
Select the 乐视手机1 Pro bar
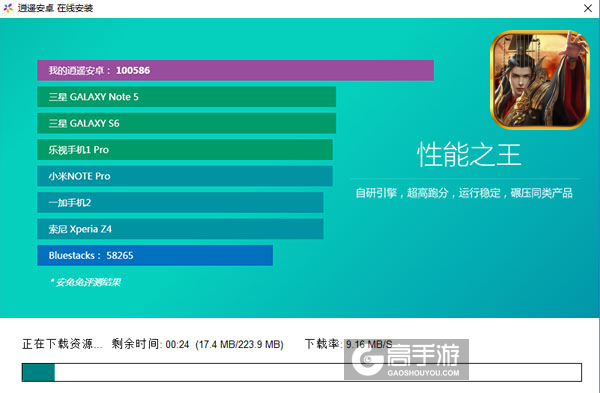[185, 150]
